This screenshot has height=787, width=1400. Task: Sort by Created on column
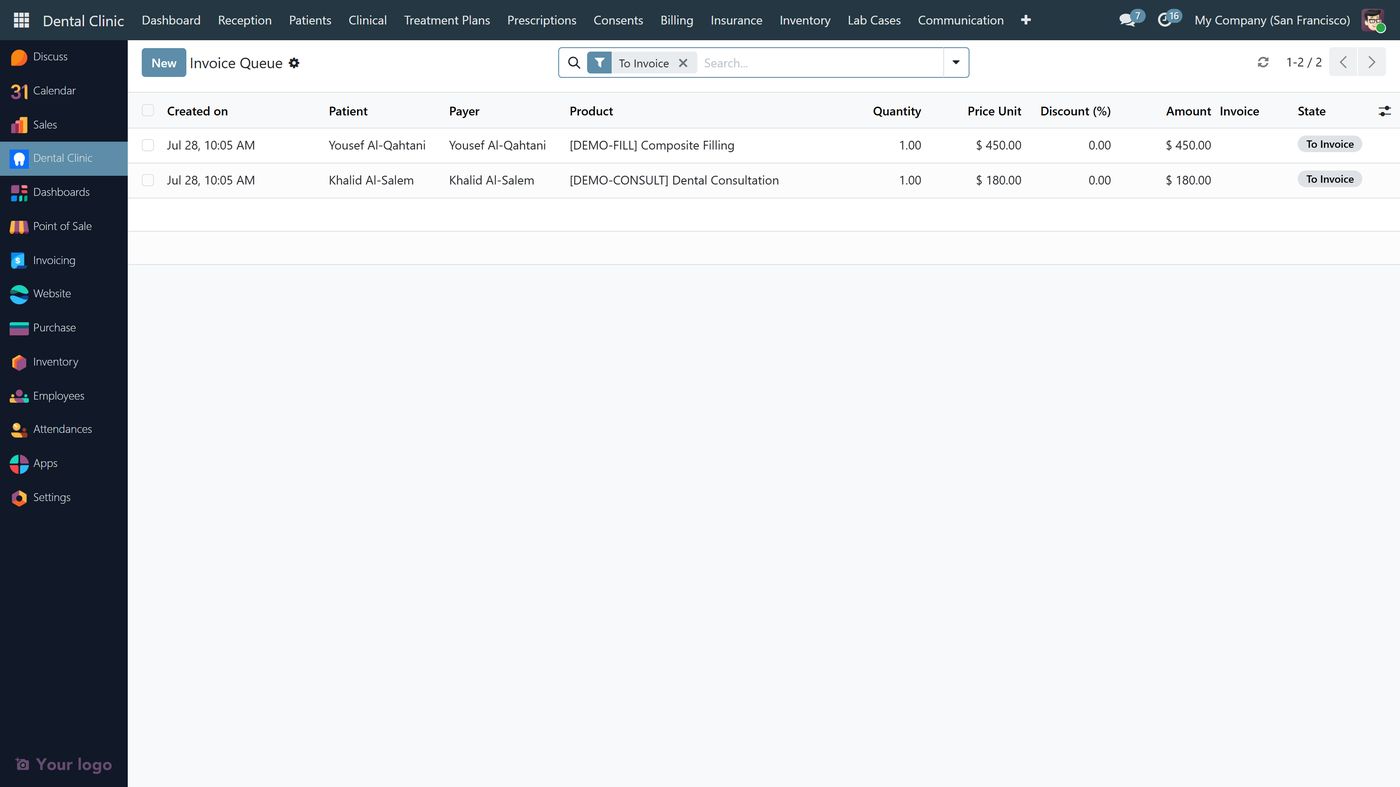[x=197, y=111]
